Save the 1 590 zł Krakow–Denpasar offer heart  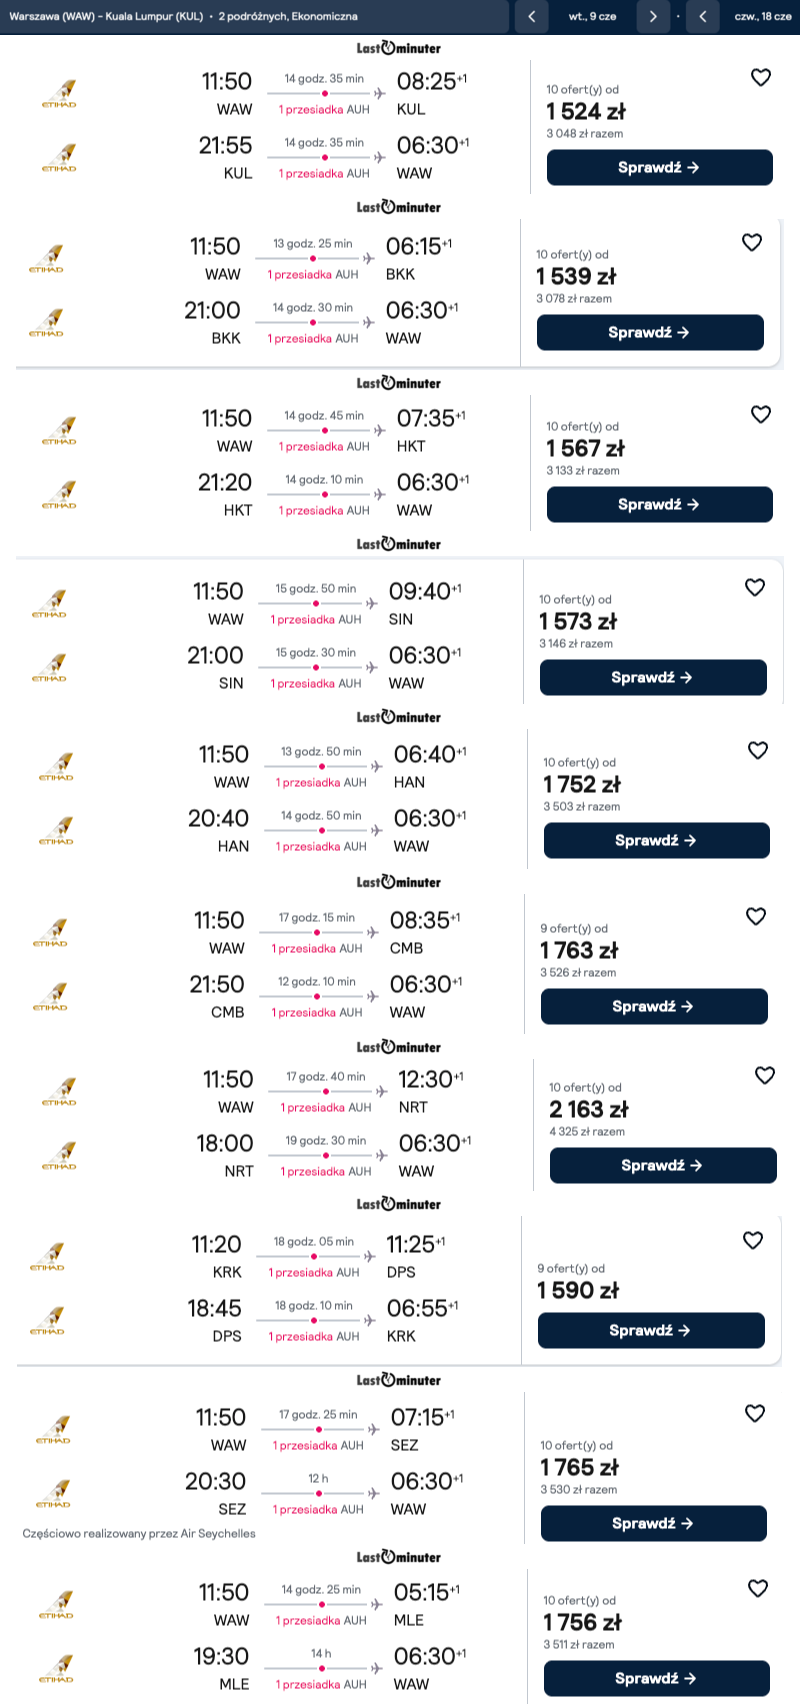tap(753, 1241)
